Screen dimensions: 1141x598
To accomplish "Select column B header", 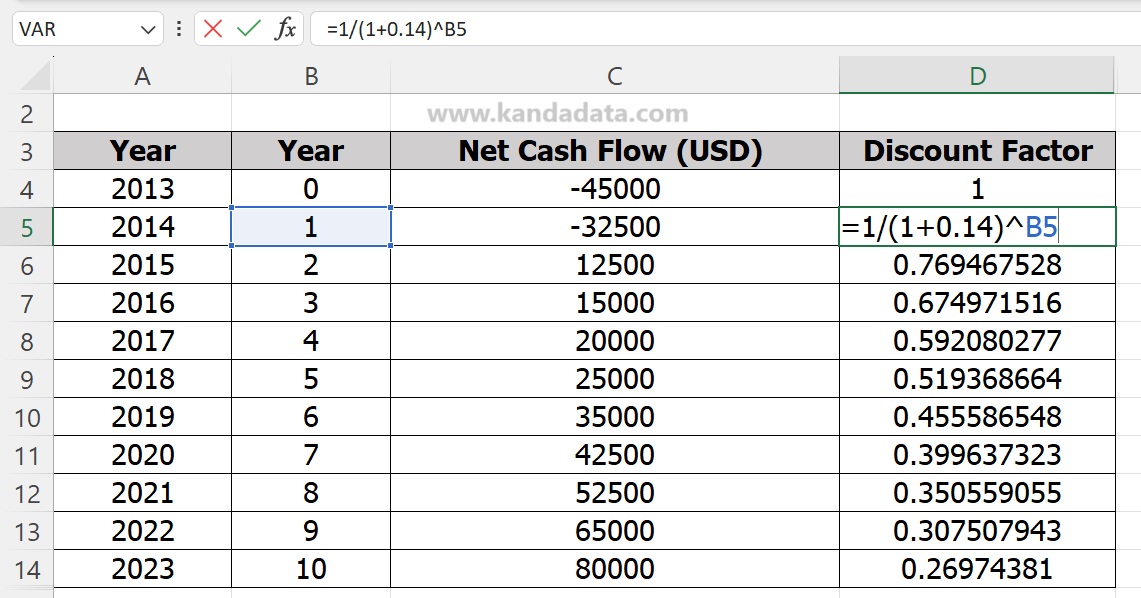I will [311, 76].
